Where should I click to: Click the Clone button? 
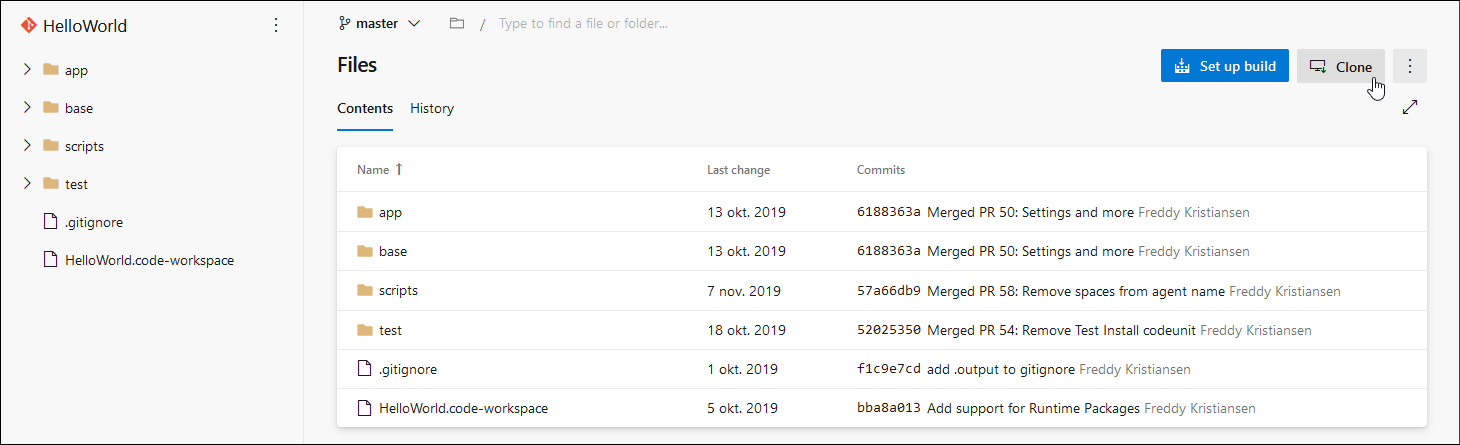(1341, 67)
